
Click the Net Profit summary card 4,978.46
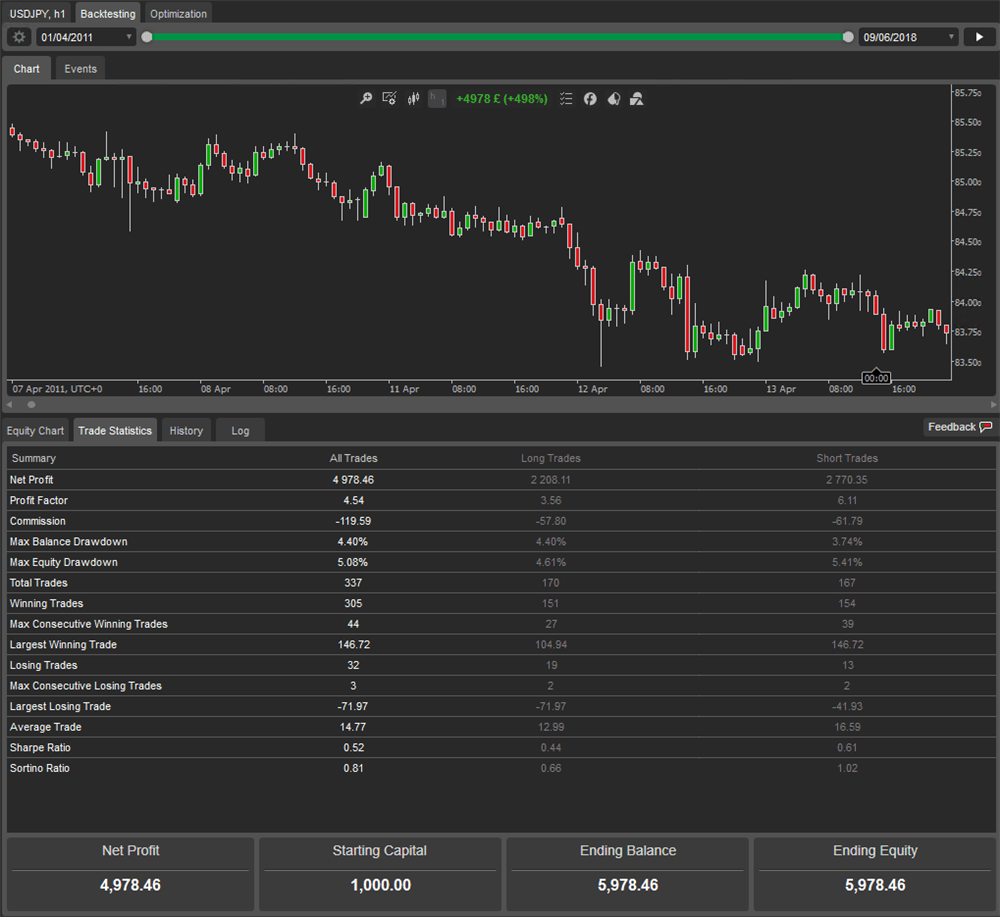click(130, 874)
